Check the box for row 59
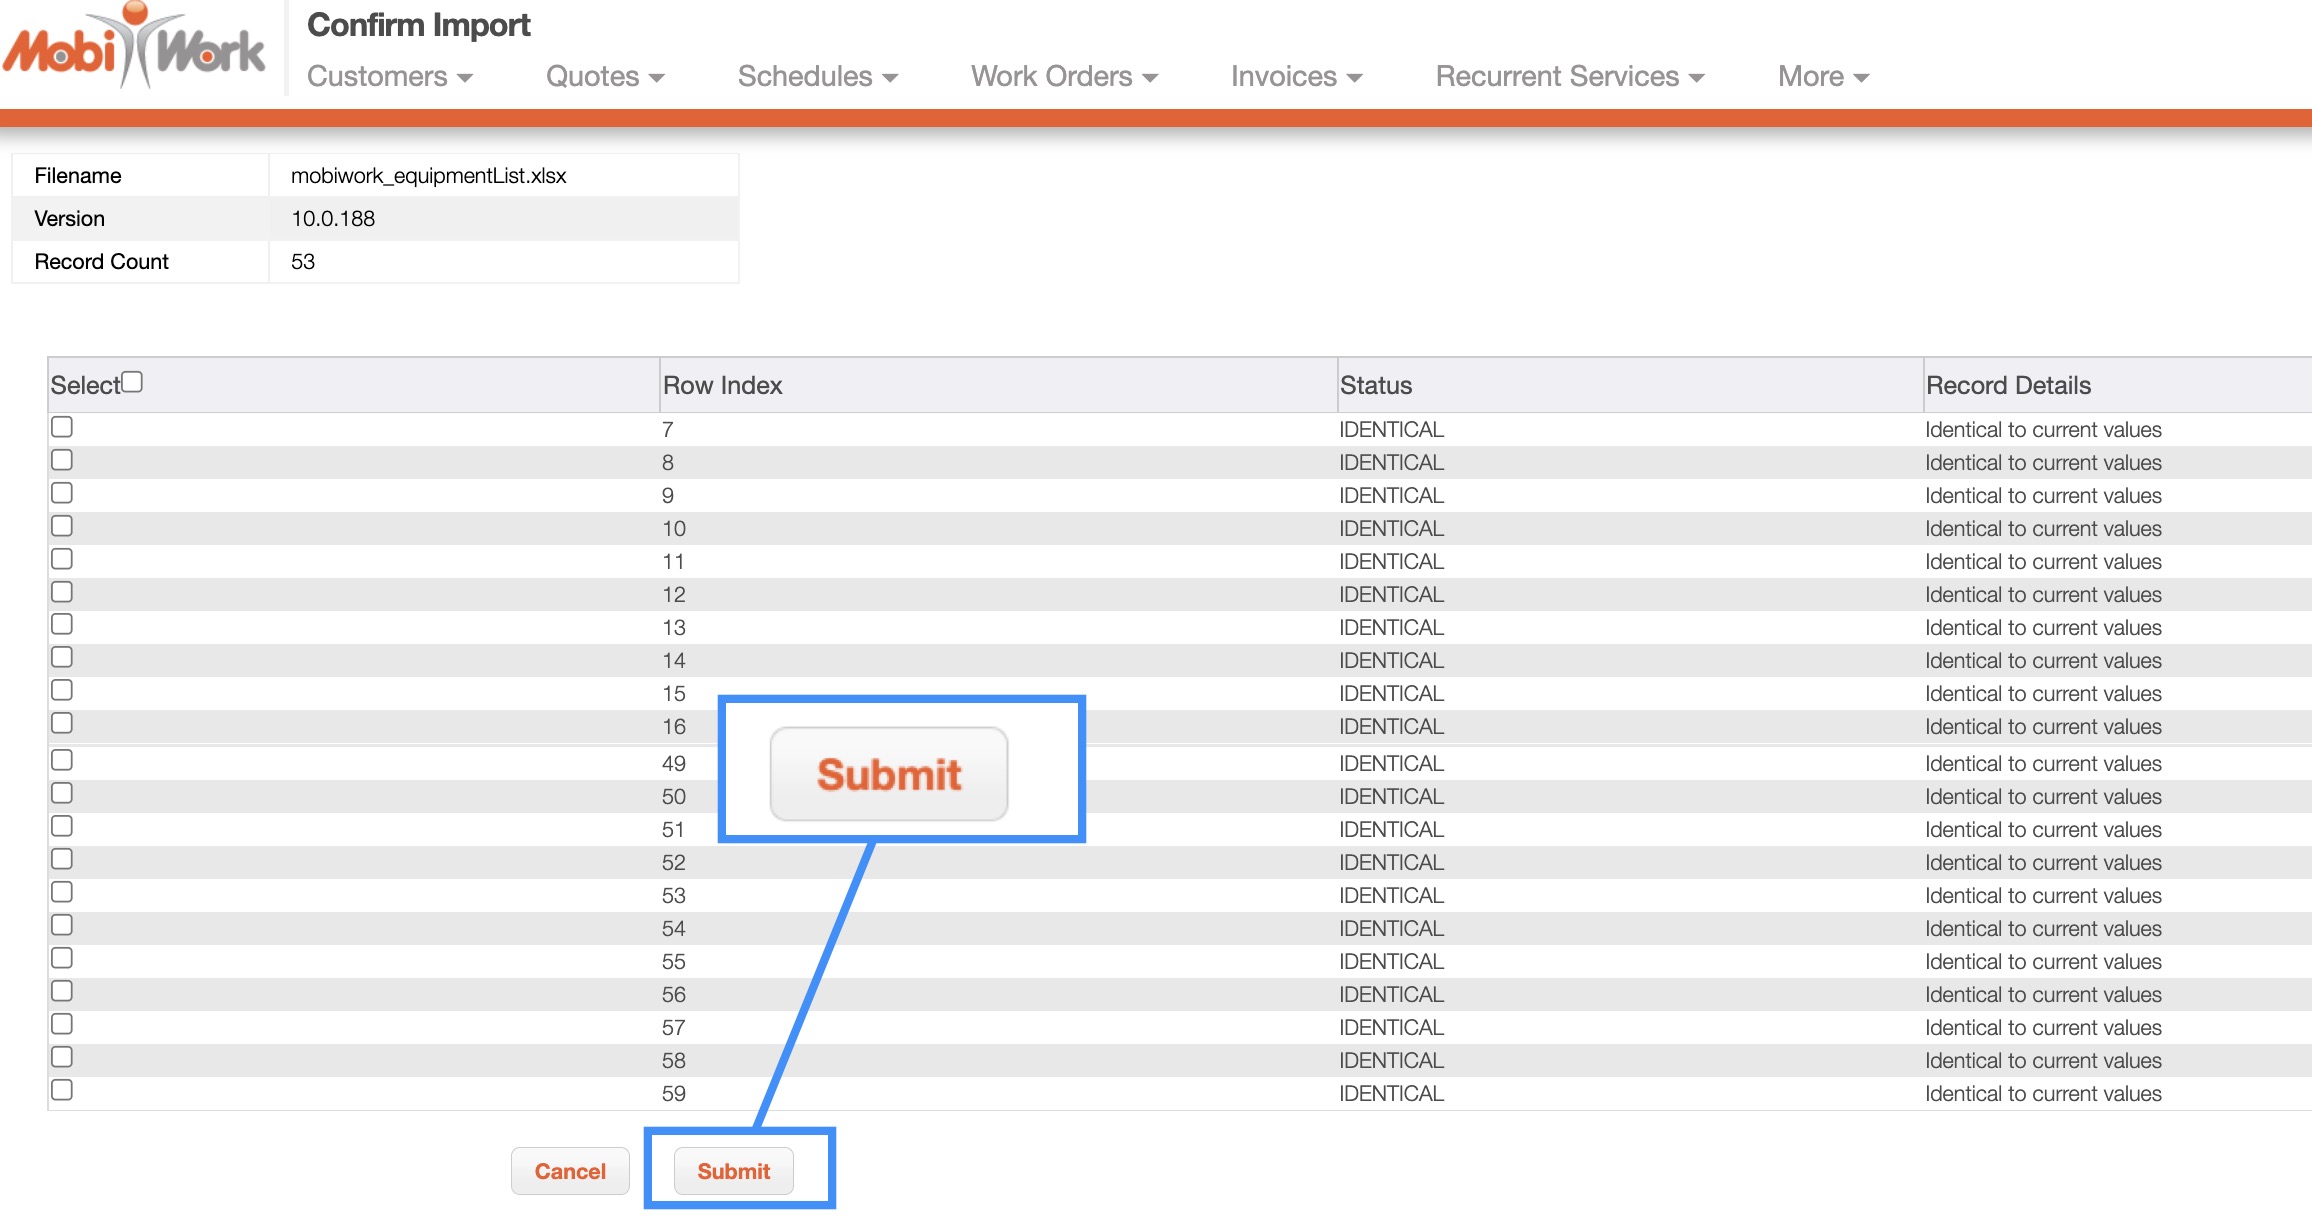 [62, 1090]
